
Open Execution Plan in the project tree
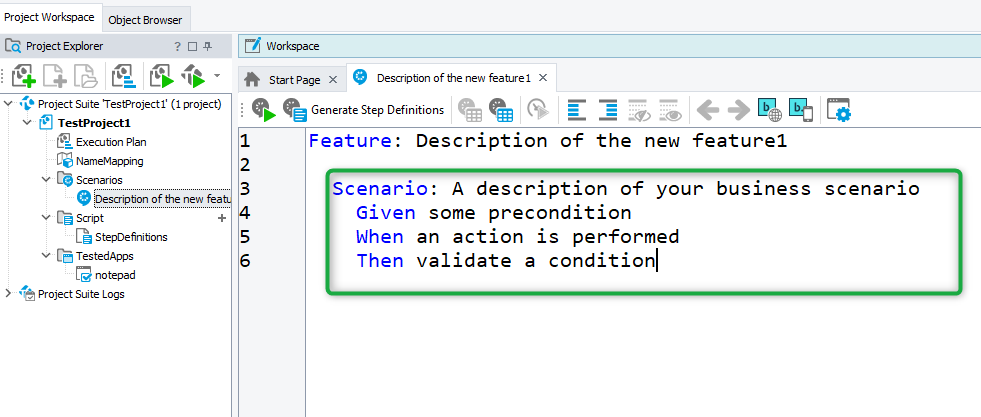pyautogui.click(x=111, y=142)
